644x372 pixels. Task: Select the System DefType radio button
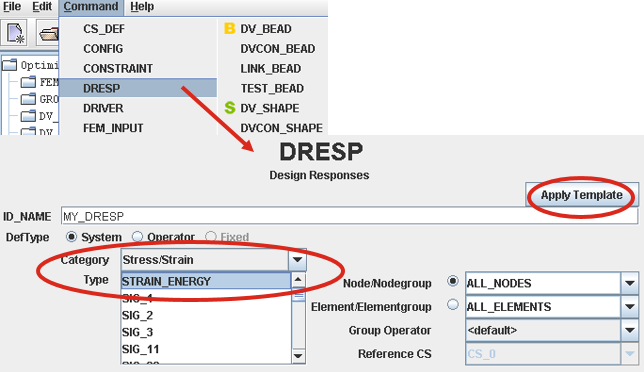click(71, 237)
